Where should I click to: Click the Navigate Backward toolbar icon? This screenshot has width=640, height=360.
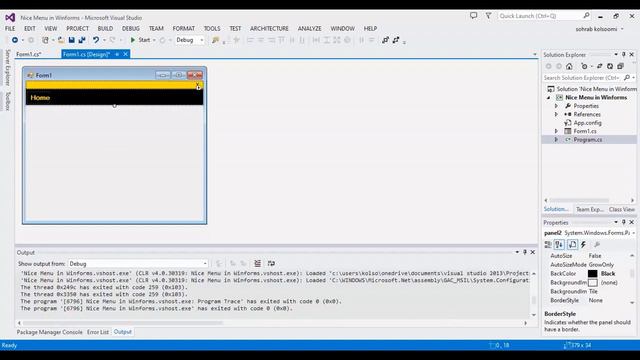point(15,40)
